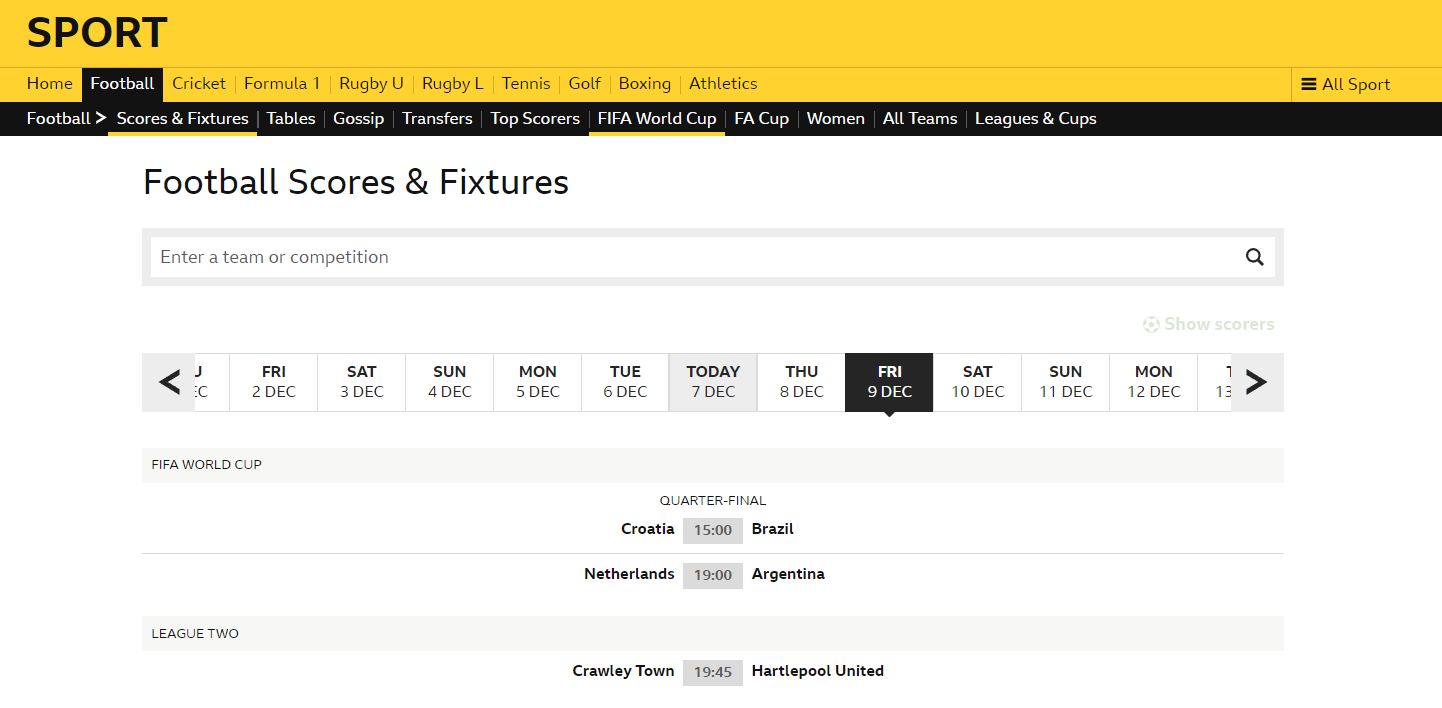
Task: Open the Women football page
Action: pos(836,118)
